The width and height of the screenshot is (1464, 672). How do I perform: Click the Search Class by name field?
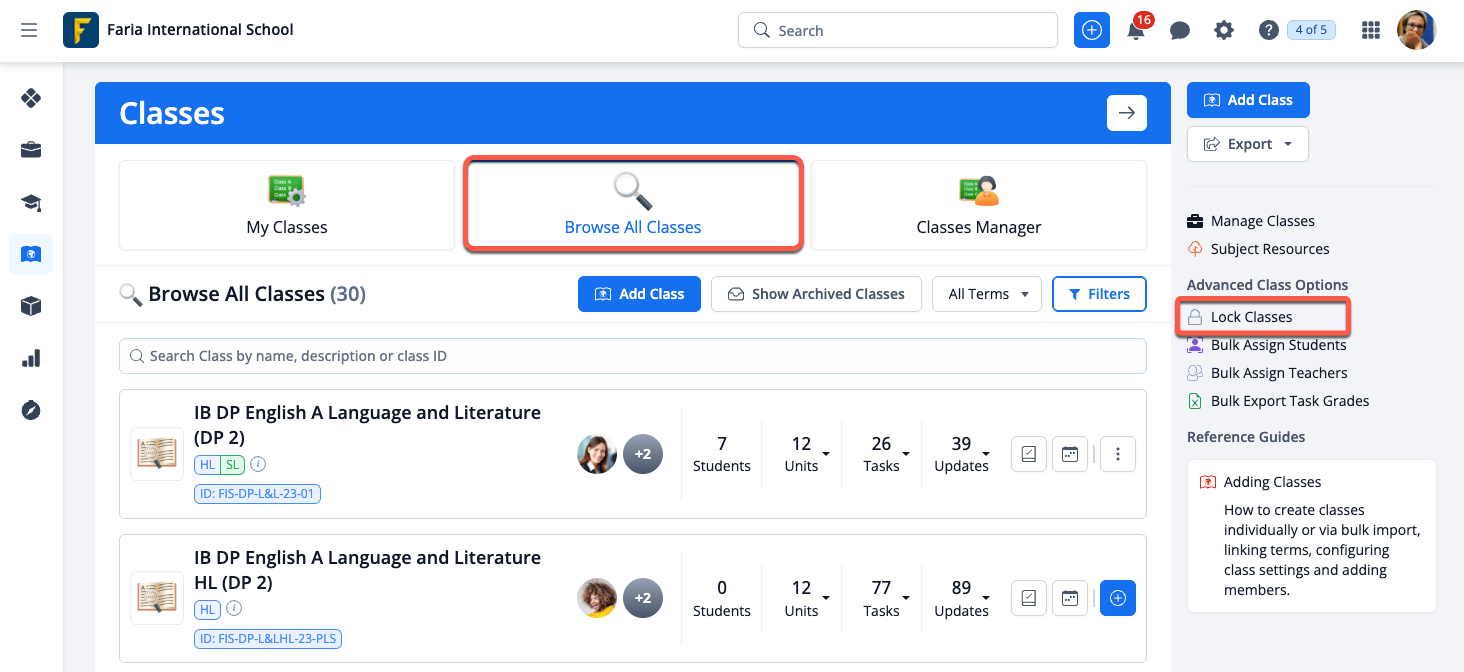point(632,356)
